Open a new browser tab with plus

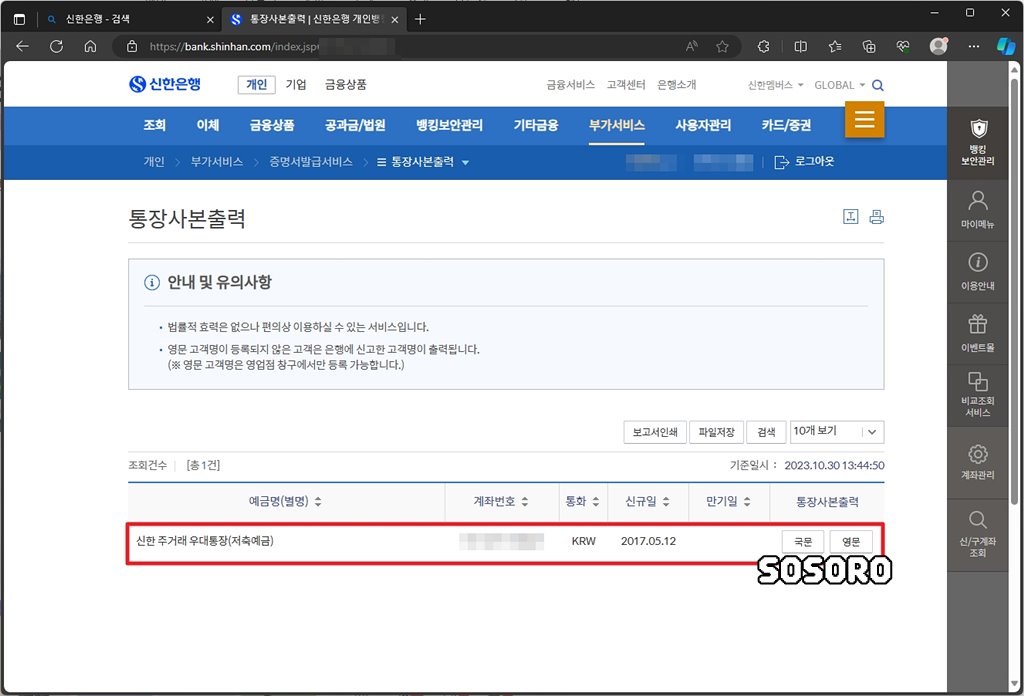(420, 19)
